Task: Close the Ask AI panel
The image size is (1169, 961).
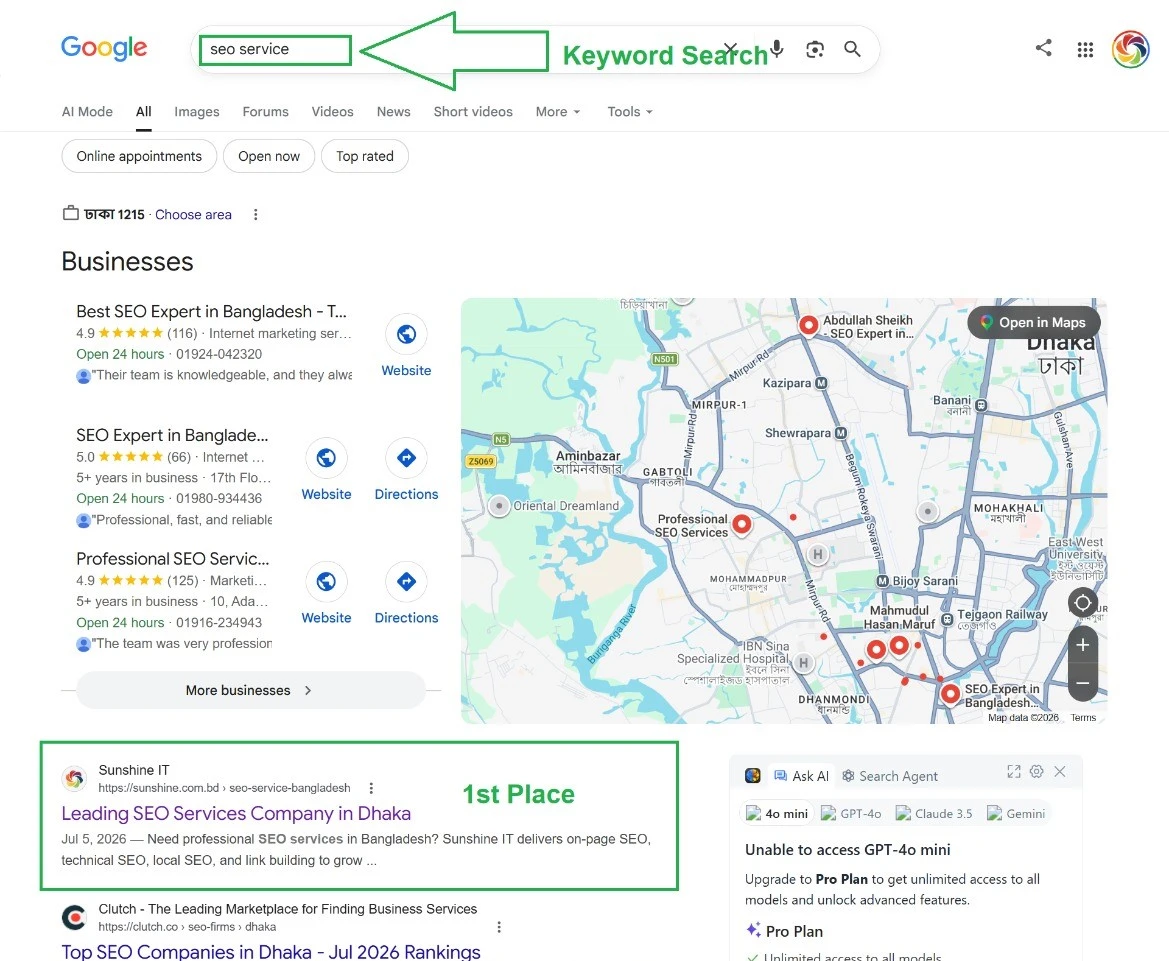Action: coord(1059,772)
